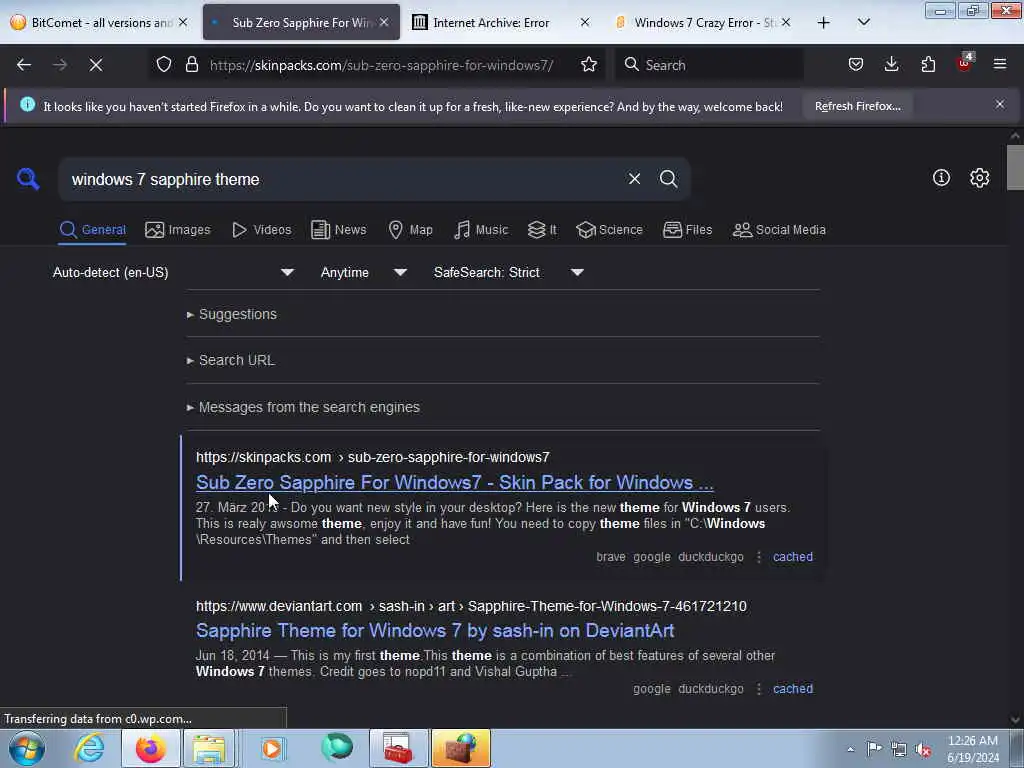This screenshot has height=768, width=1024.
Task: Select the Images category
Action: pyautogui.click(x=178, y=230)
